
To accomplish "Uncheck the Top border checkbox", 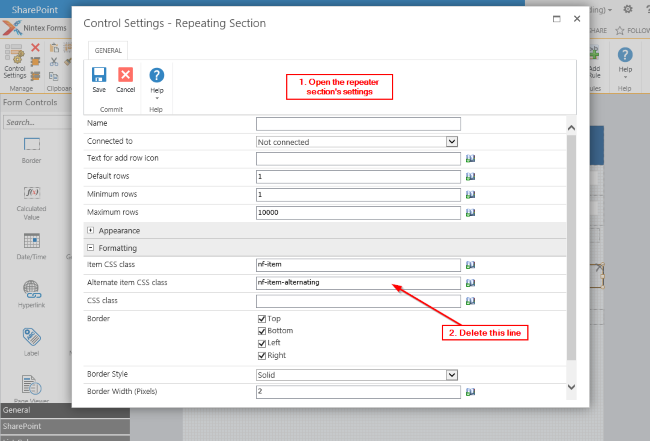I will pyautogui.click(x=262, y=319).
